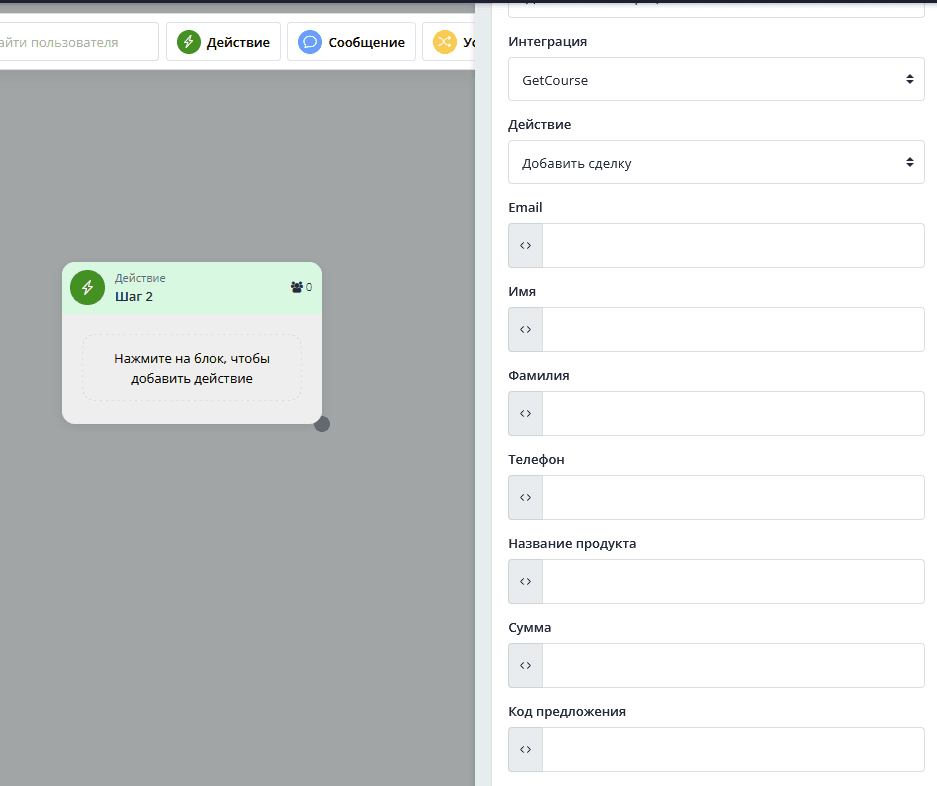The height and width of the screenshot is (786, 937).
Task: Add a Действие block from toolbar
Action: pyautogui.click(x=223, y=42)
